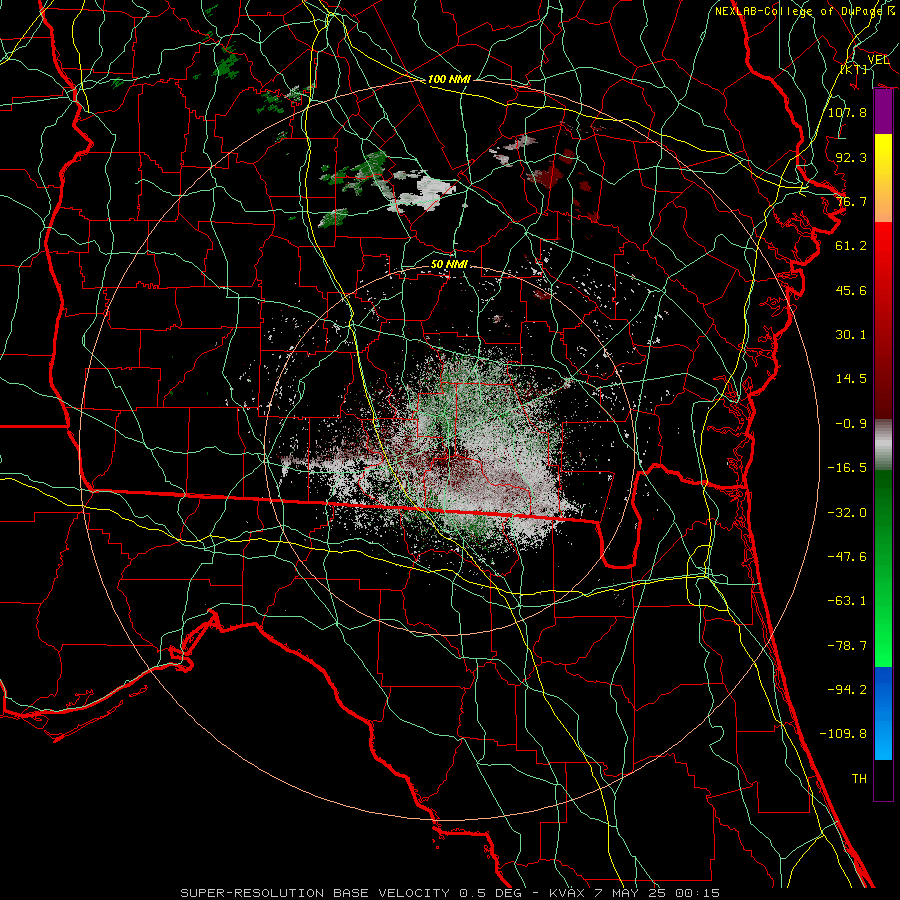Viewport: 900px width, 900px height.
Task: Click the SUPER-RESOLUTION BASE VELOCITY caption text
Action: (x=315, y=893)
